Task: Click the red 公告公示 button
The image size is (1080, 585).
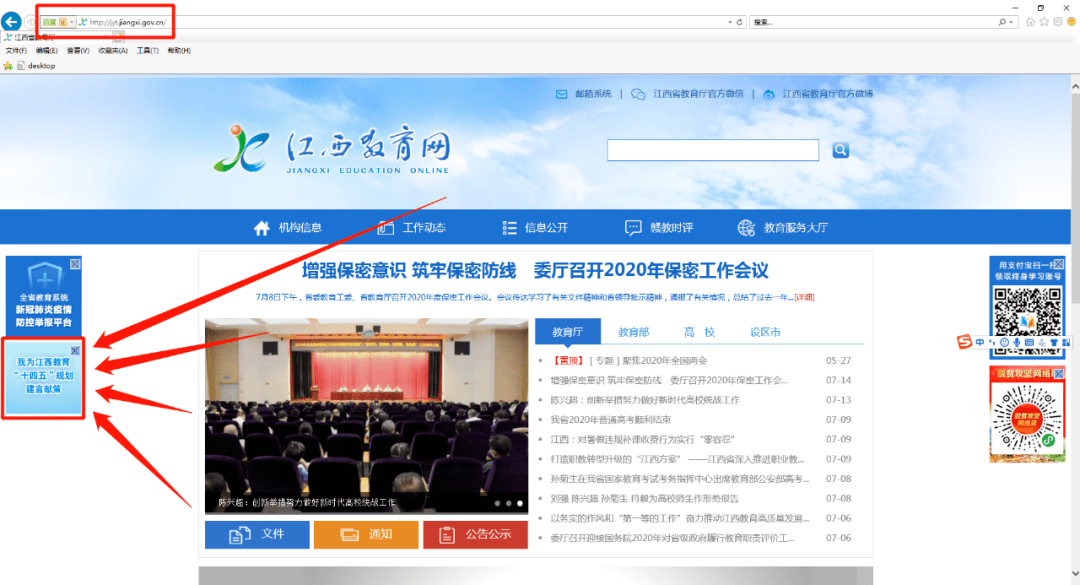Action: point(475,534)
